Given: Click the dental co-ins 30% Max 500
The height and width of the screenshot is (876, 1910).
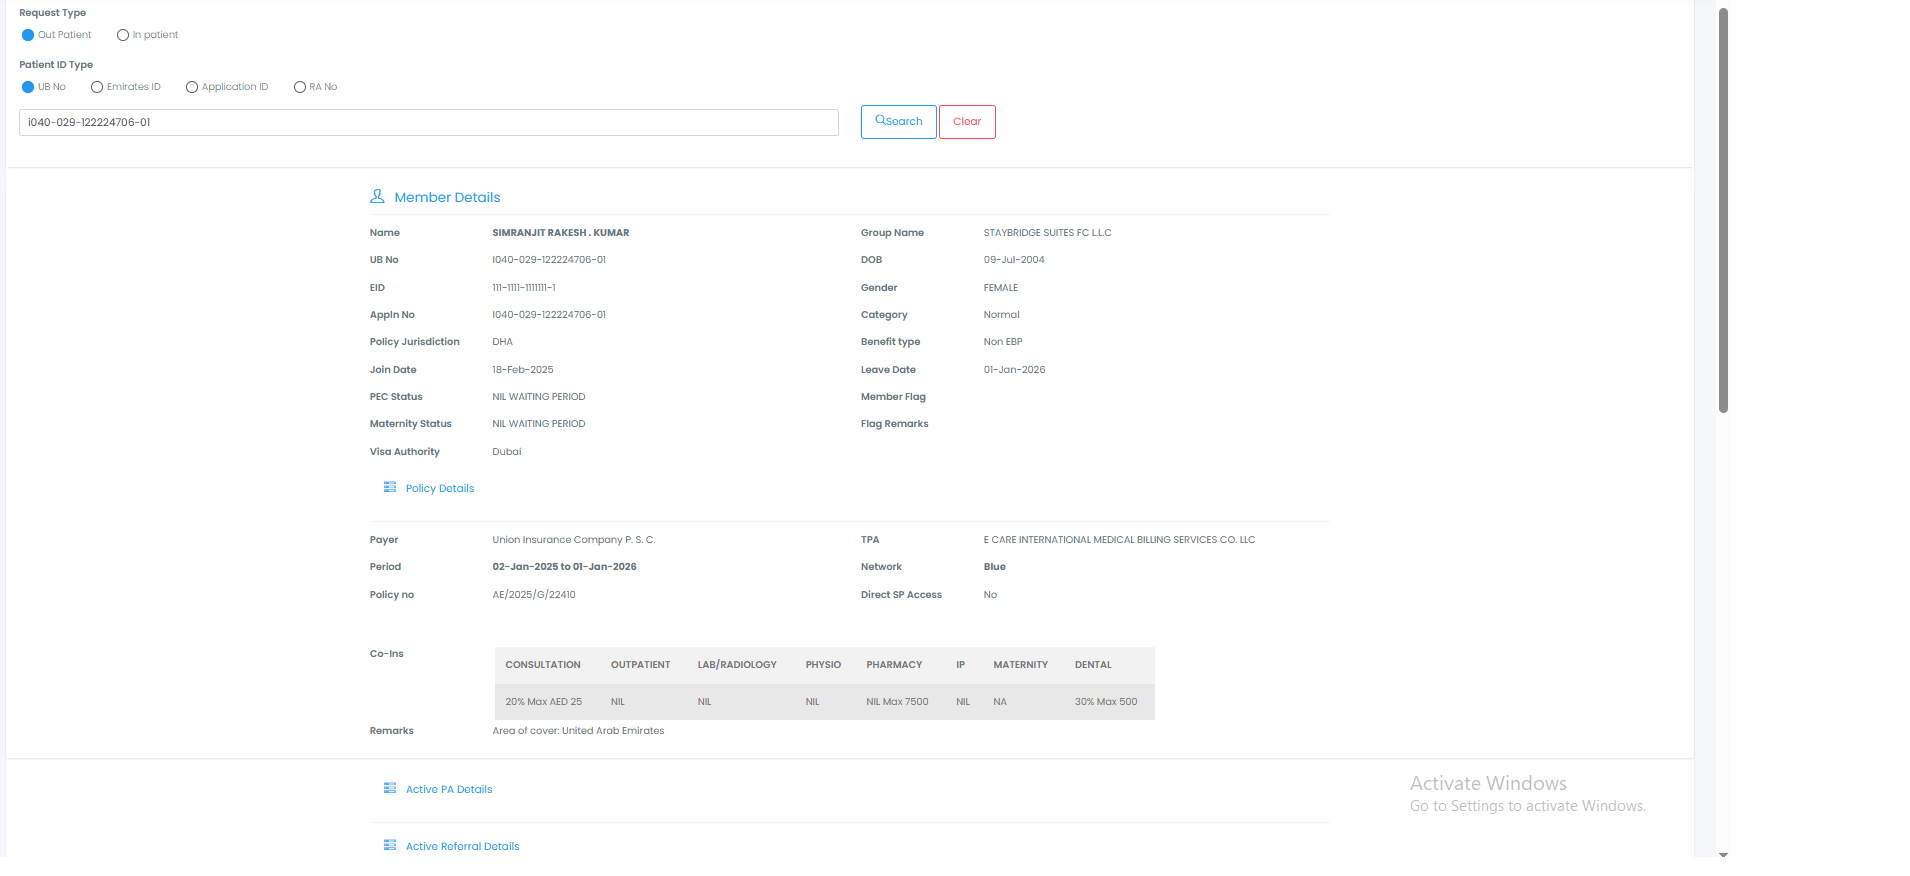Looking at the screenshot, I should click(x=1106, y=702).
